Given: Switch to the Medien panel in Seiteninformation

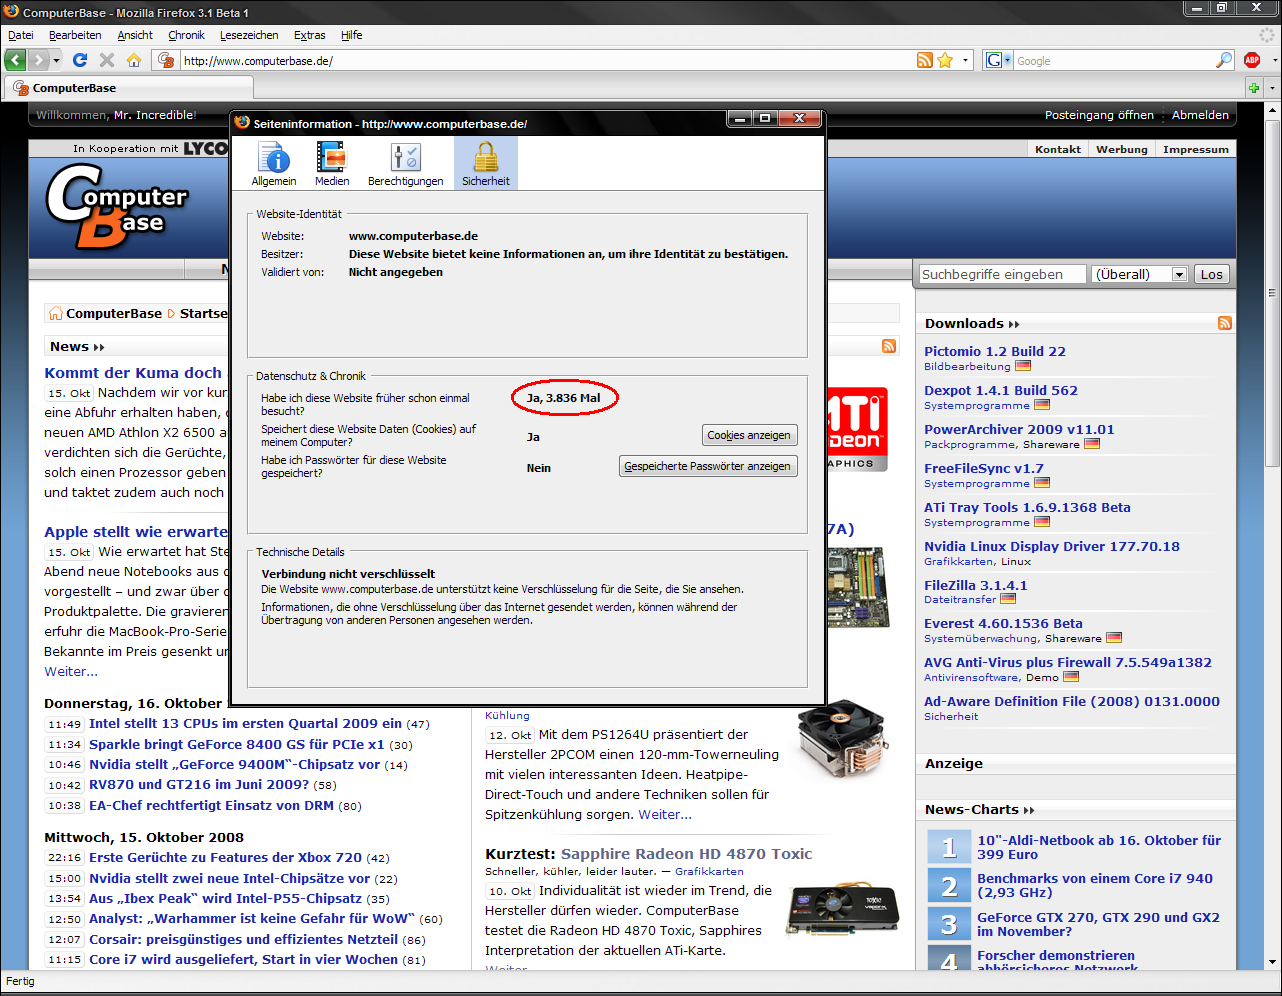Looking at the screenshot, I should tap(332, 163).
